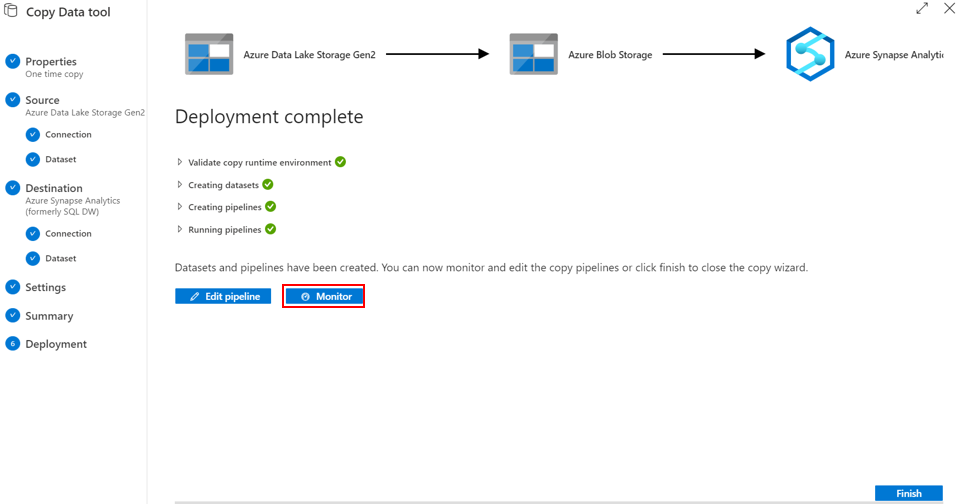
Task: Open the Destination step in sidebar
Action: point(54,188)
